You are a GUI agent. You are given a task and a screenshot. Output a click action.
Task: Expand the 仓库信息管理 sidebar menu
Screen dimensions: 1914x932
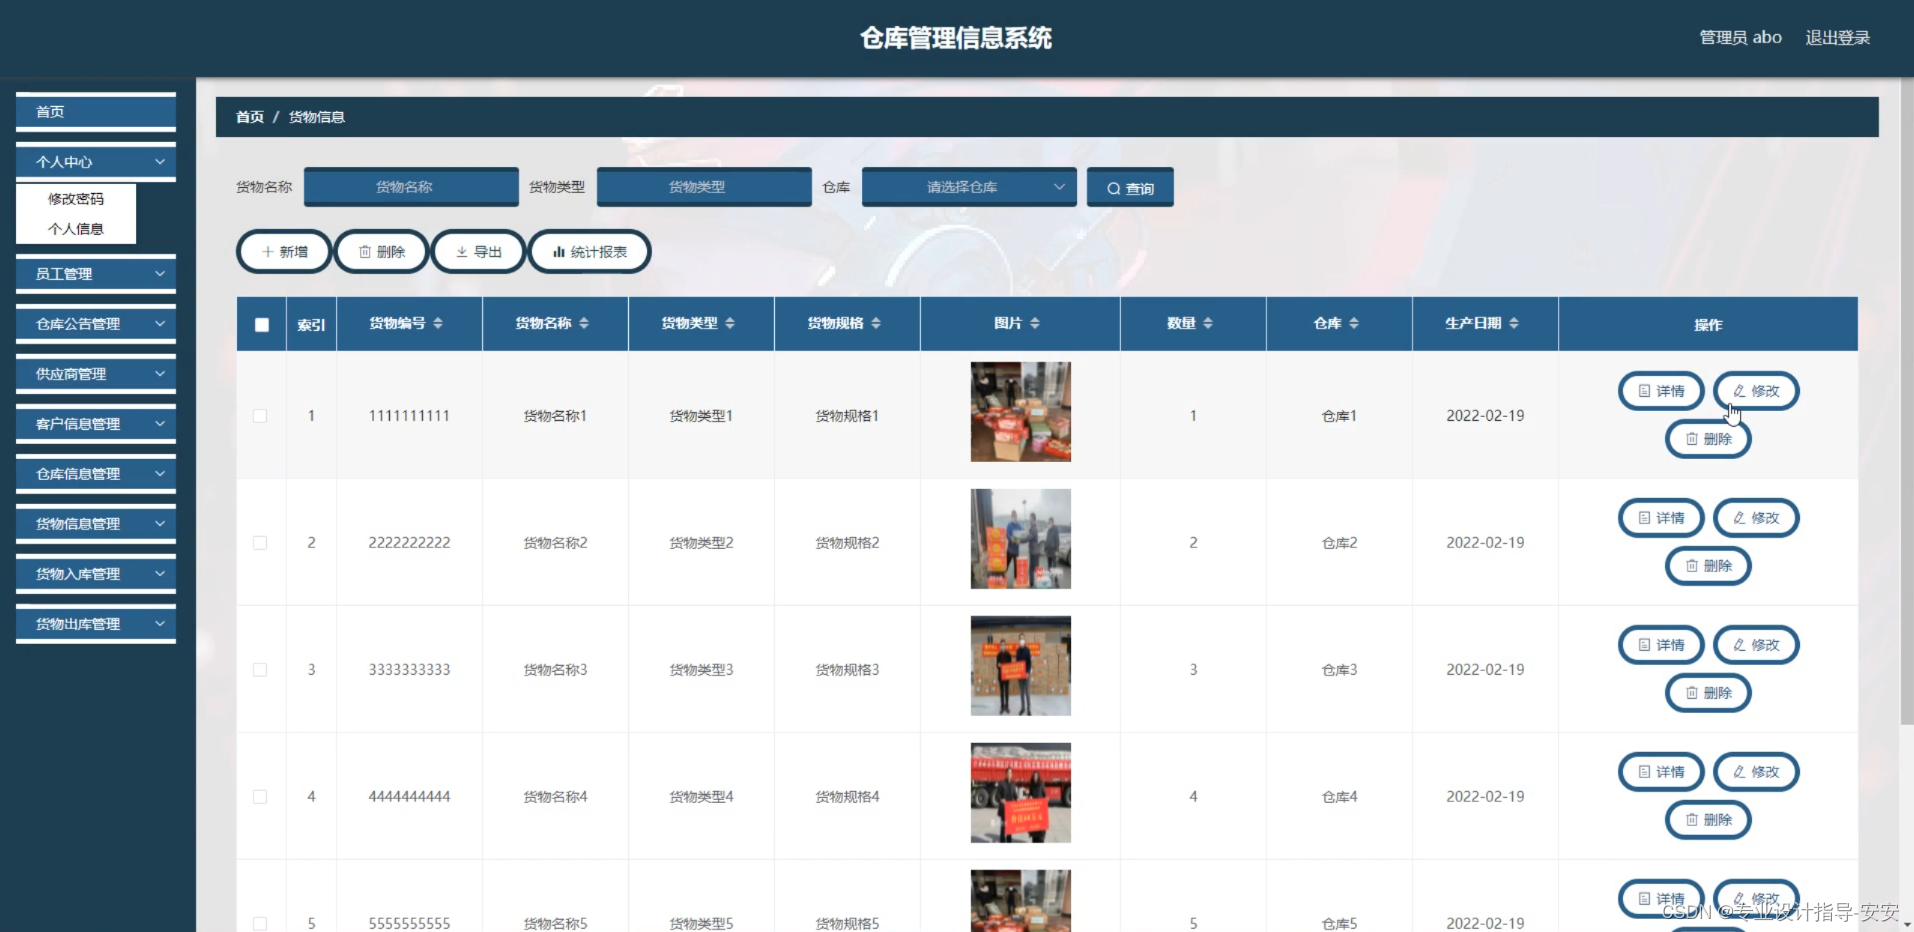point(96,474)
